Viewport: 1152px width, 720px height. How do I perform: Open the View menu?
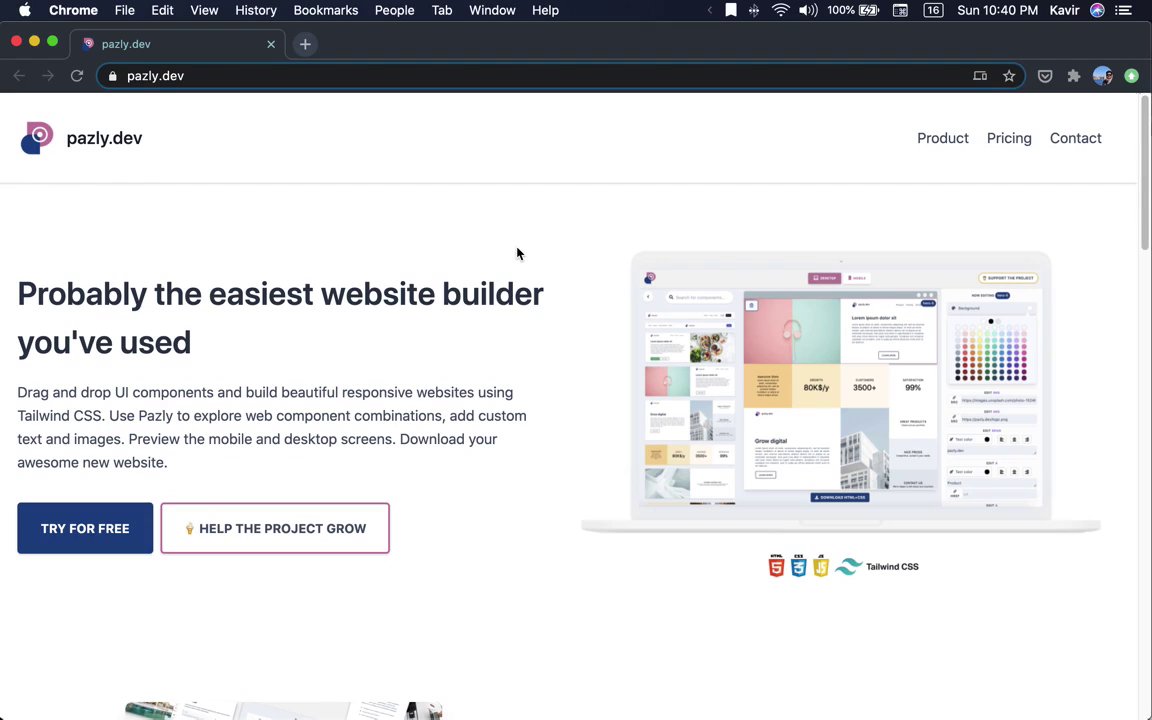click(204, 10)
